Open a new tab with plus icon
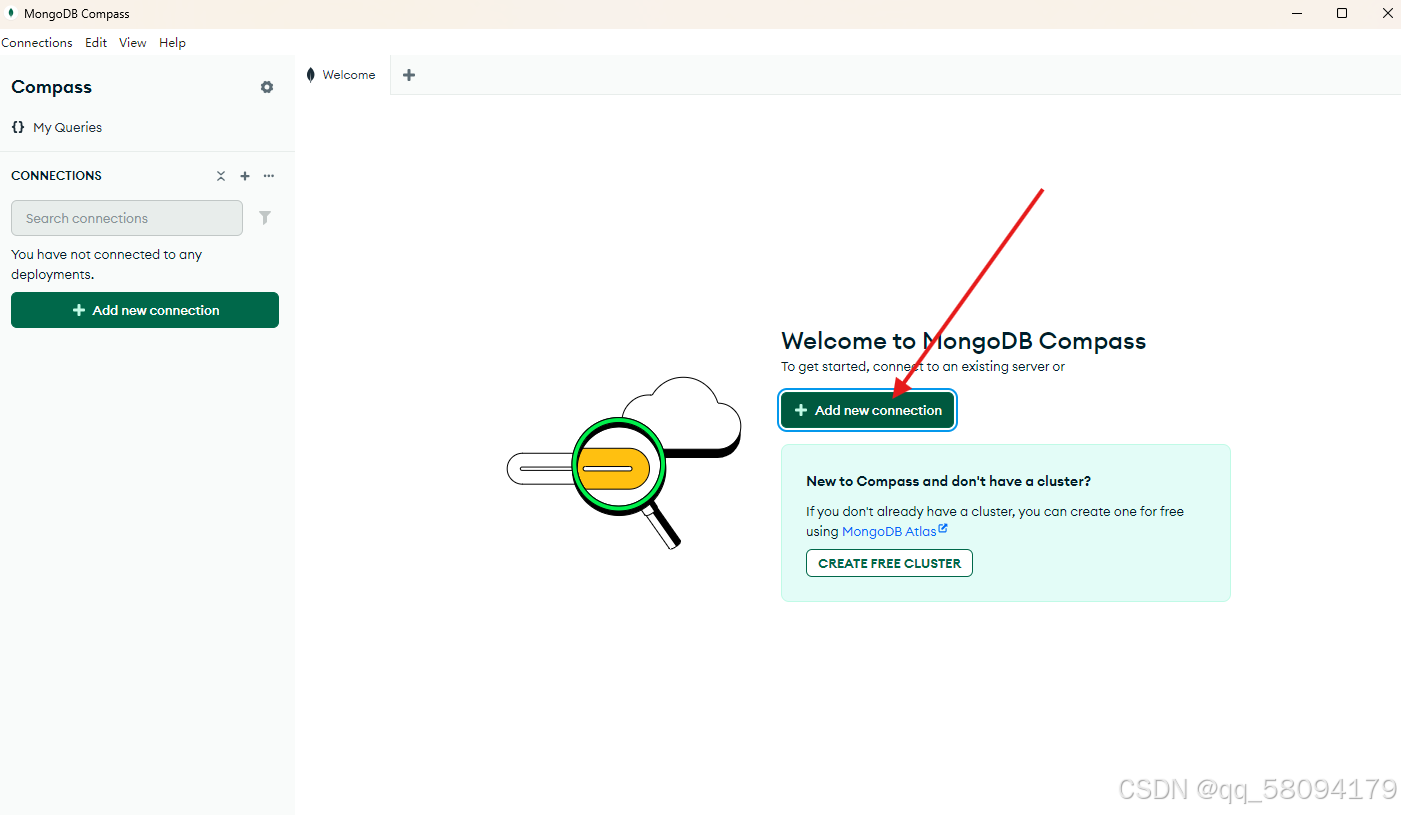 (x=409, y=75)
